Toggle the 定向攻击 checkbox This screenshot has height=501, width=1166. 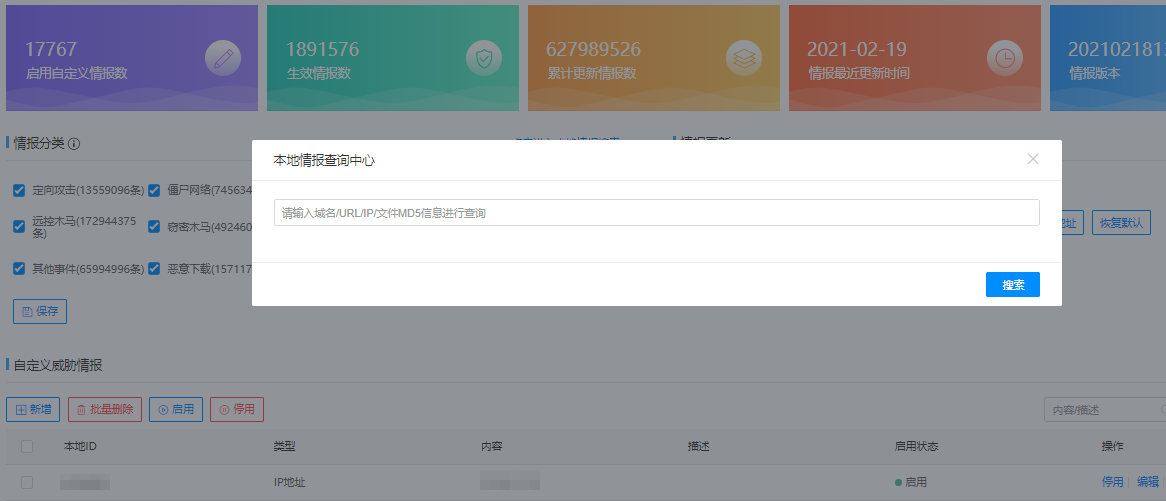[19, 191]
